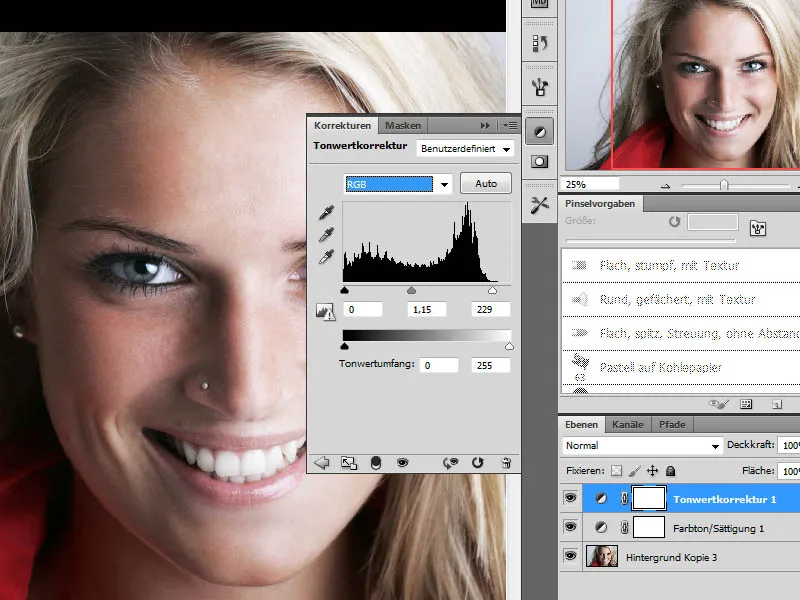This screenshot has height=600, width=800.
Task: Click the 229 highlight input field
Action: tap(490, 310)
